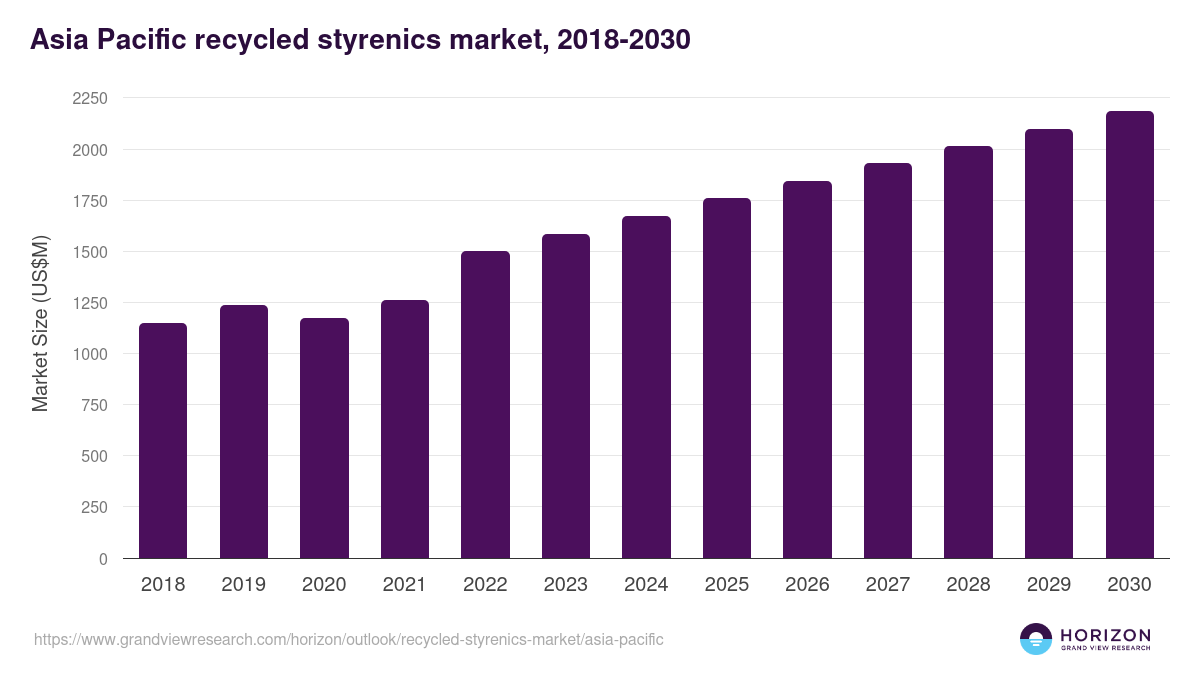Click the Grand View Research tagline
The image size is (1200, 675).
click(x=1105, y=648)
